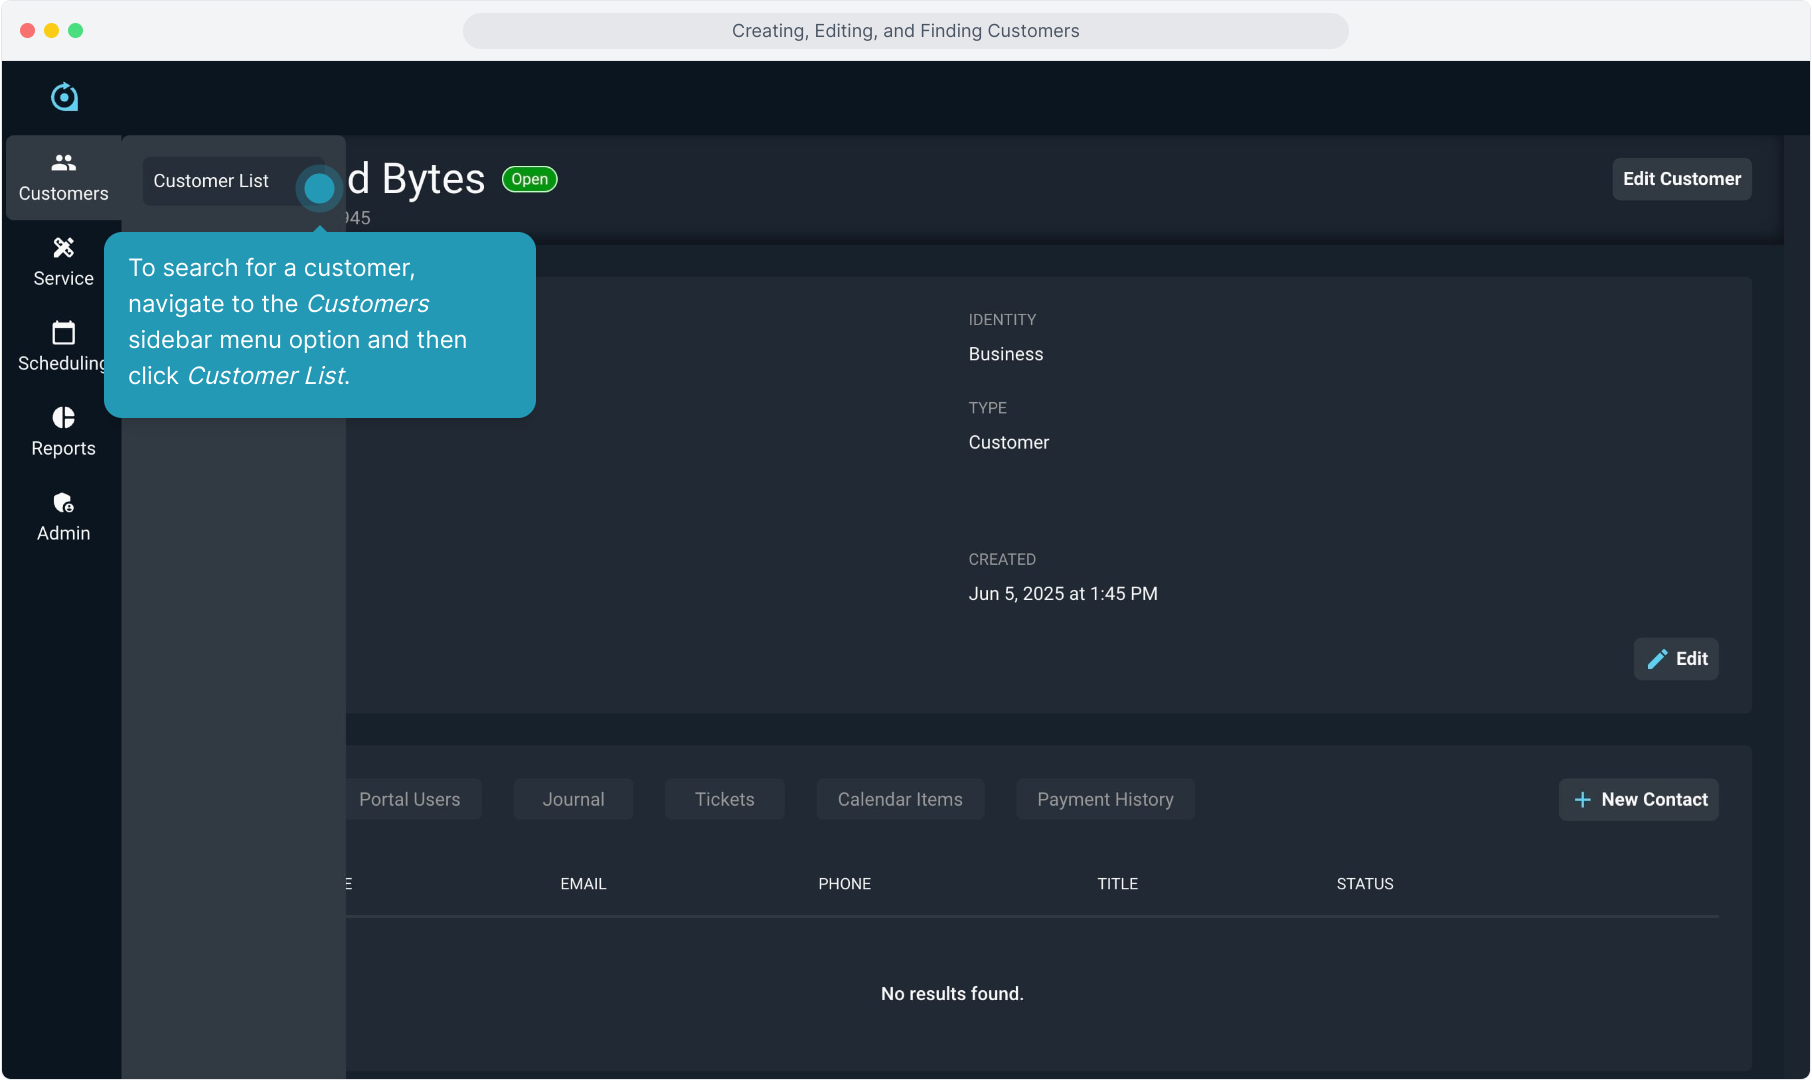Click the pulsing blue hotspot marker
The height and width of the screenshot is (1080, 1812).
coord(319,188)
